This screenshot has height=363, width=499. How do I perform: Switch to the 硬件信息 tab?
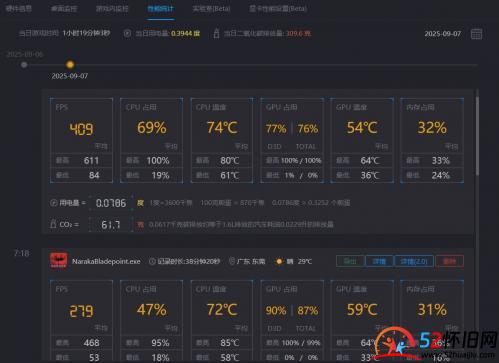point(19,8)
